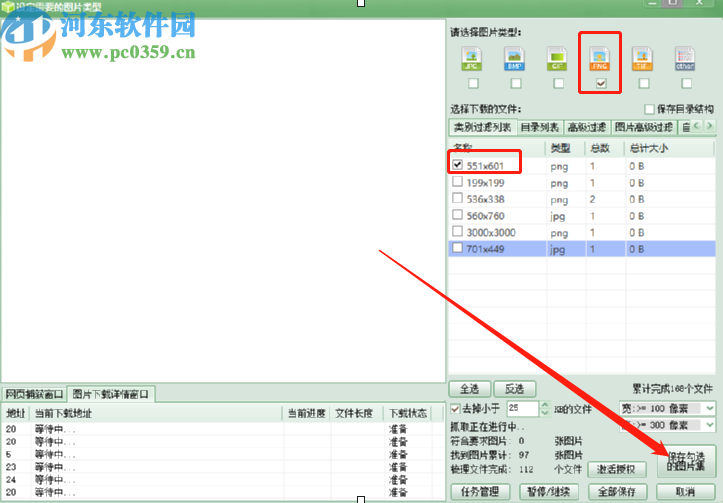This screenshot has width=723, height=503.
Task: Select the 701x449 jpg row text
Action: (x=486, y=249)
